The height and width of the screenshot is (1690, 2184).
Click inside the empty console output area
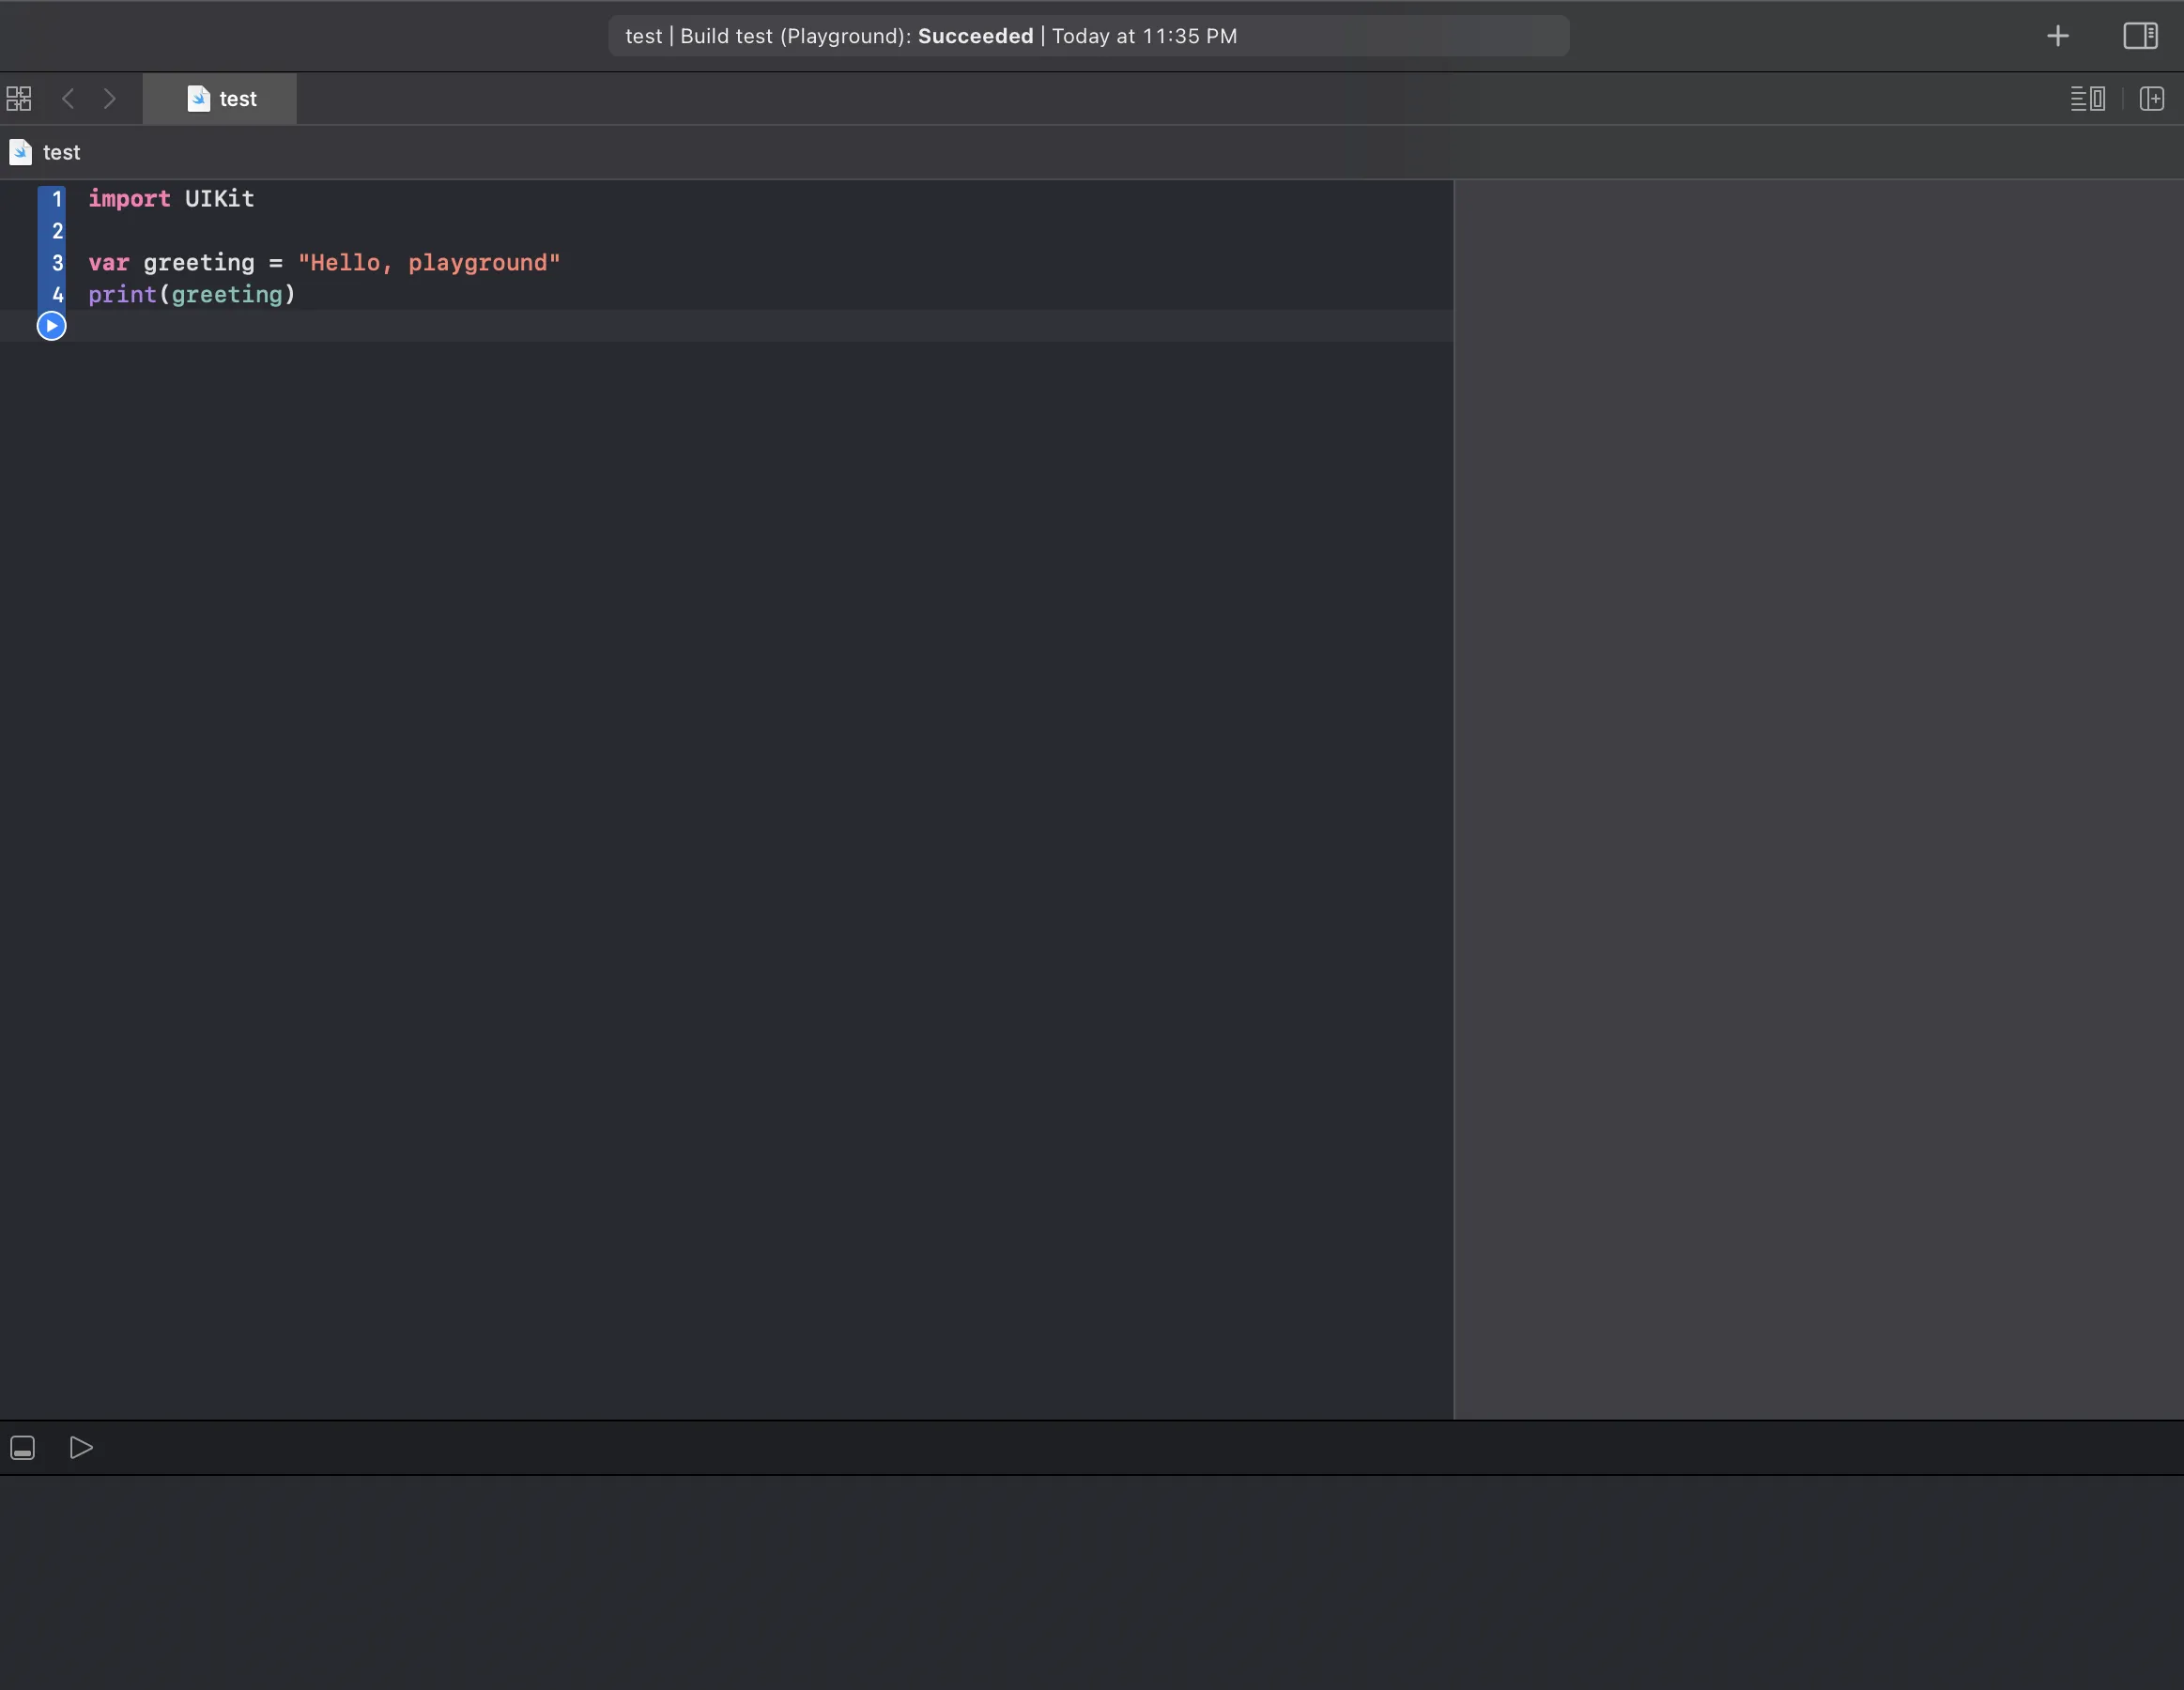point(1090,1580)
